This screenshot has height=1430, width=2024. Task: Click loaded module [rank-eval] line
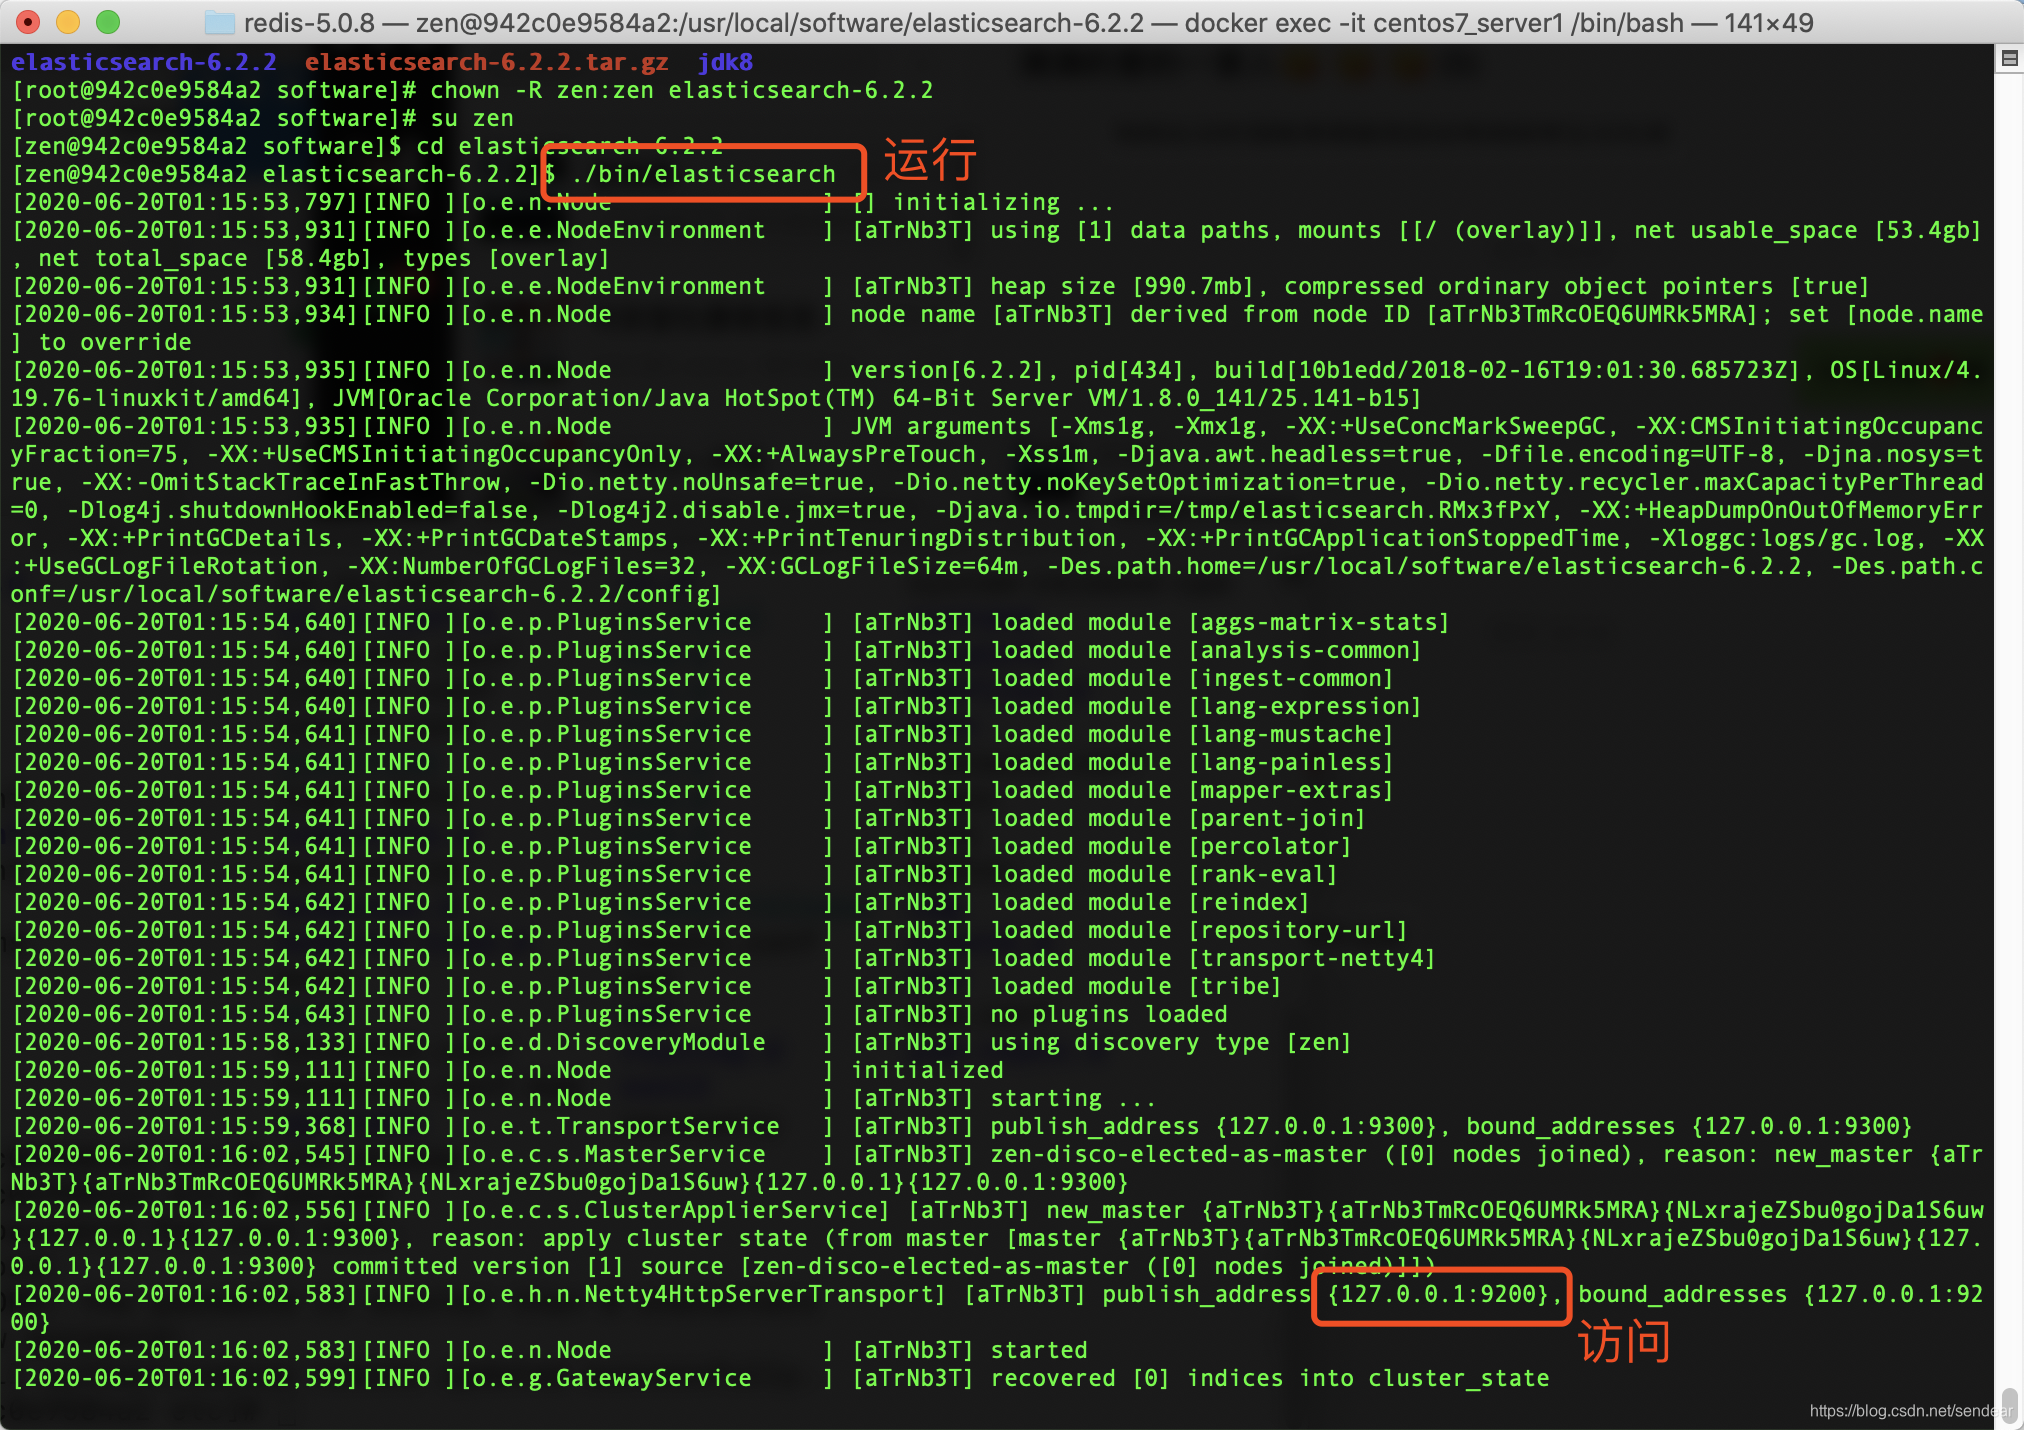(674, 874)
